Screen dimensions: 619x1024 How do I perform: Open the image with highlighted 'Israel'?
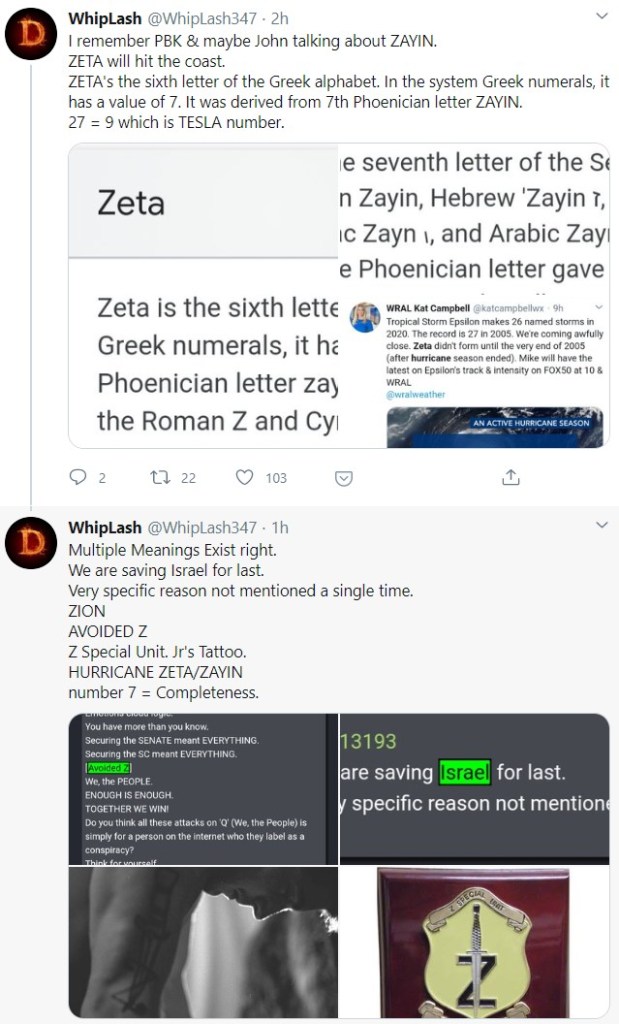click(474, 788)
